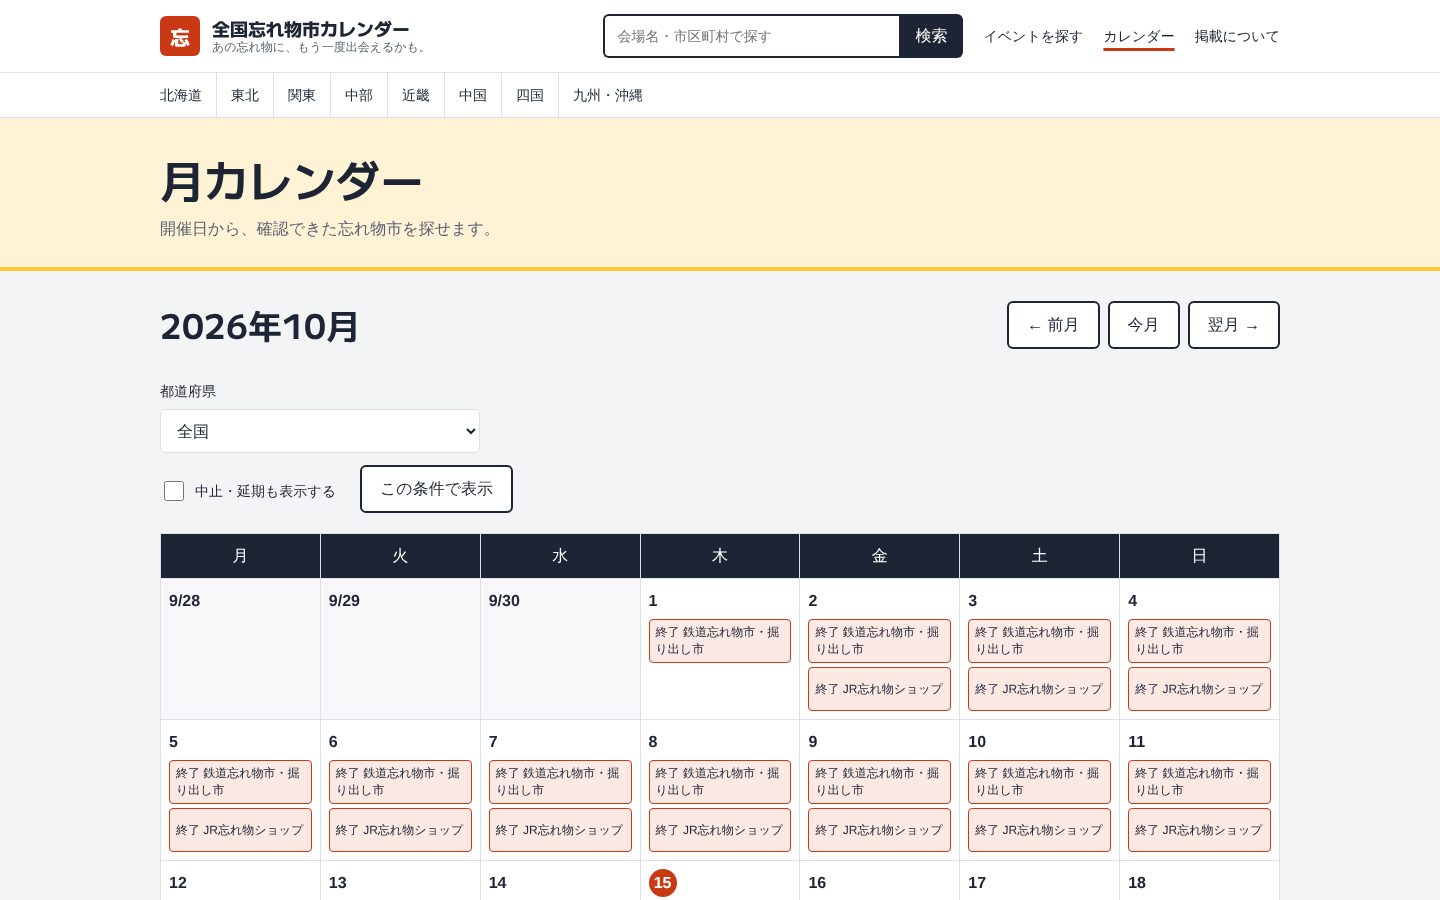Select the 九州・沖縄 region tab
This screenshot has height=900, width=1440.
(x=608, y=95)
